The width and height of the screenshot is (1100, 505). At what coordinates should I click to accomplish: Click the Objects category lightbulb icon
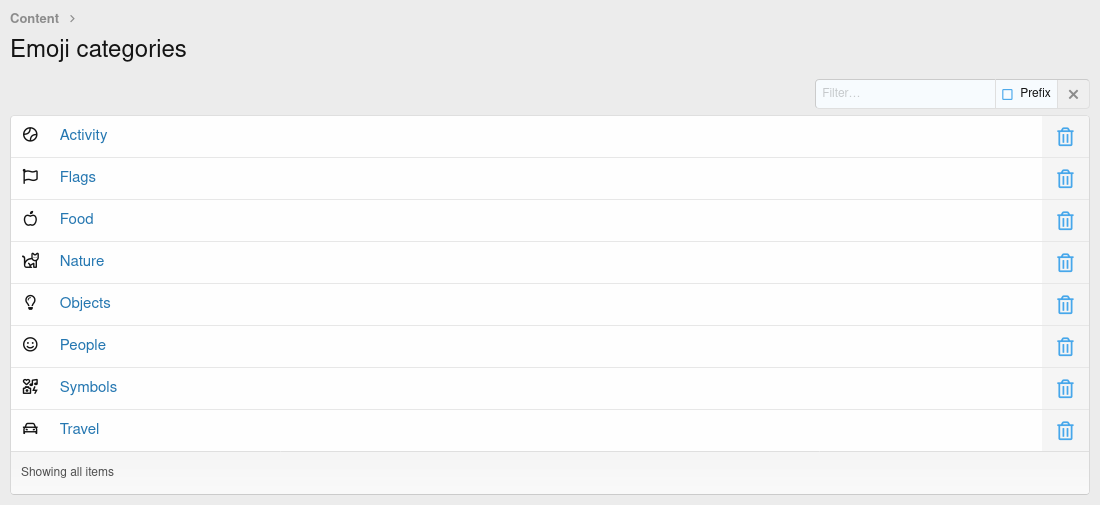(30, 303)
